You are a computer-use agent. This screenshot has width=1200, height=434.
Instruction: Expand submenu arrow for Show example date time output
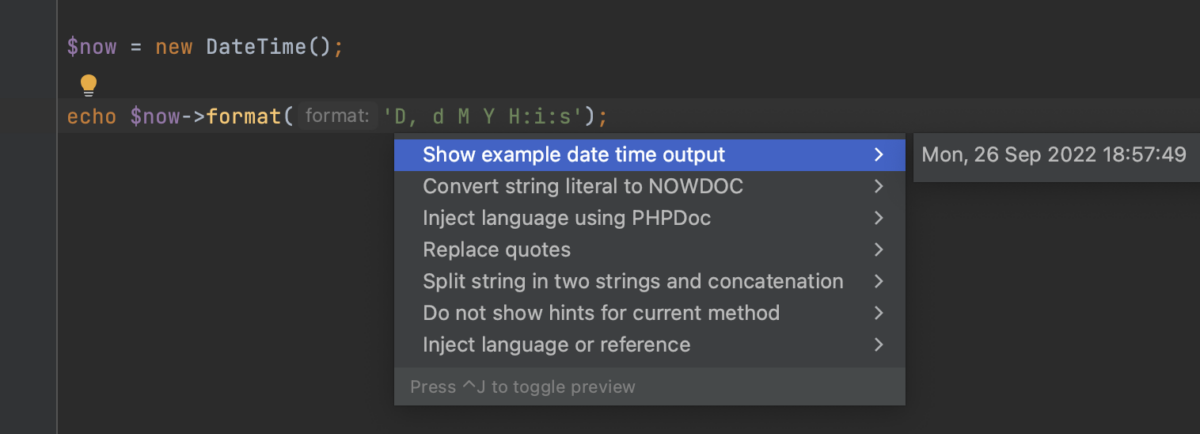click(878, 155)
